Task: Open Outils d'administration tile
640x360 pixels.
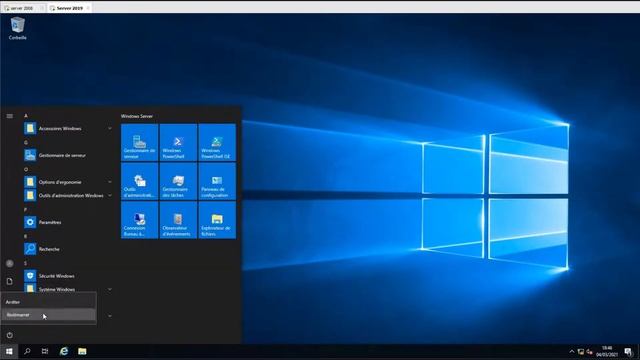Action: tap(140, 181)
